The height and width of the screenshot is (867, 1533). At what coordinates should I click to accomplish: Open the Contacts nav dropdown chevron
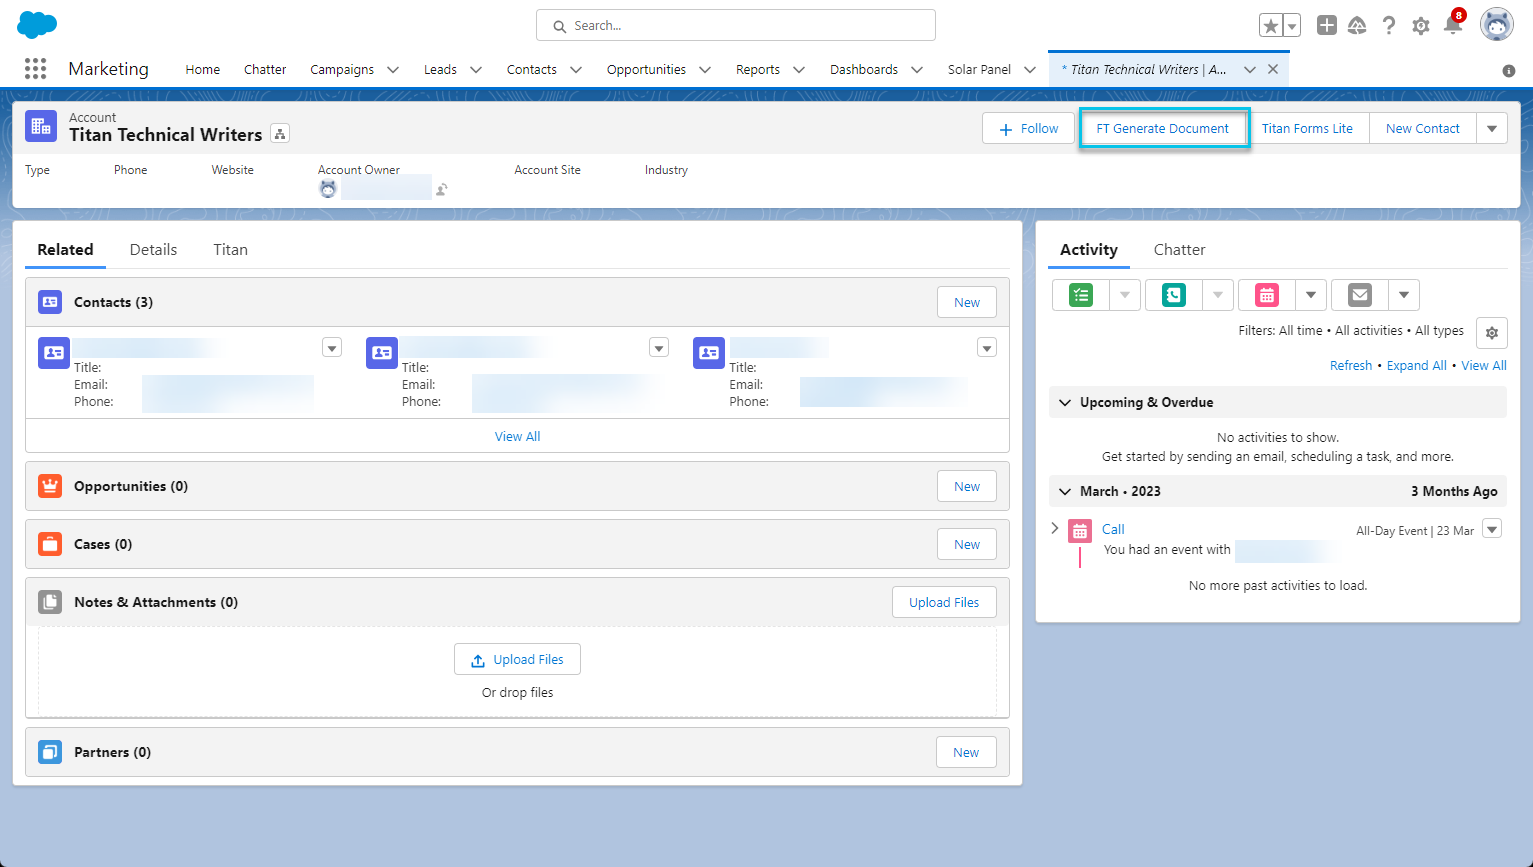click(576, 69)
